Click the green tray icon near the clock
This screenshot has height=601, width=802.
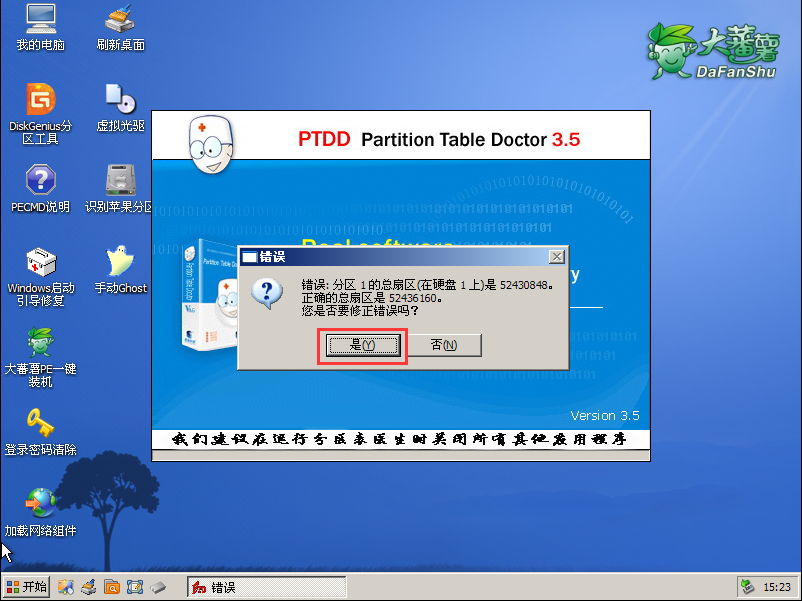(x=746, y=587)
